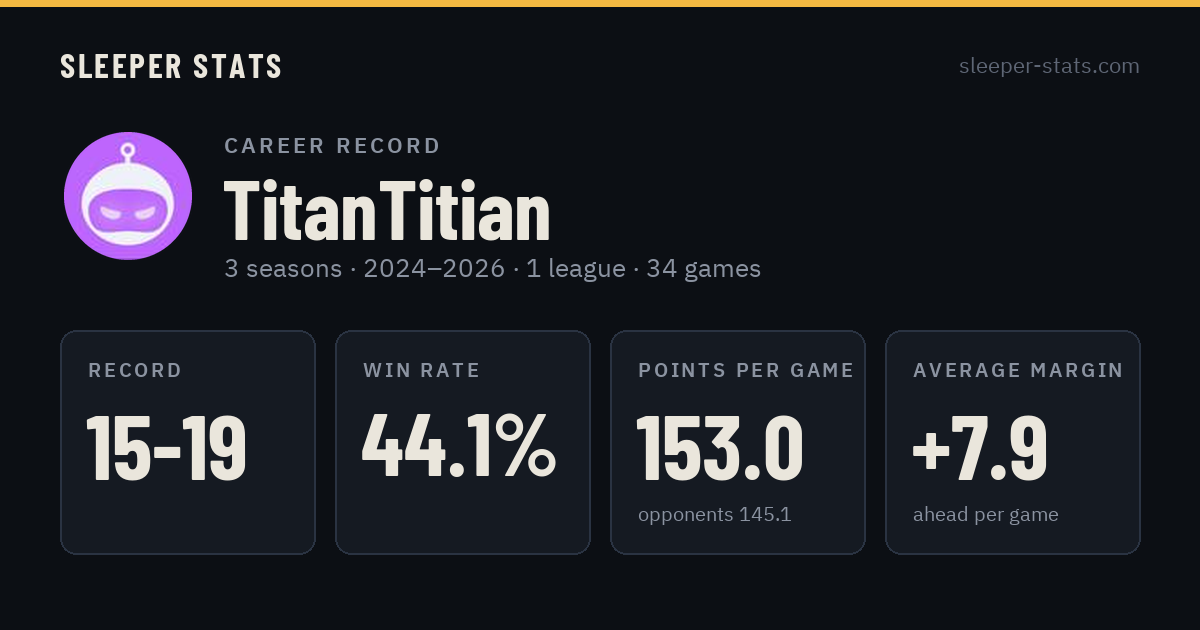Image resolution: width=1200 pixels, height=630 pixels.
Task: Open the Points Per Game card
Action: point(738,442)
